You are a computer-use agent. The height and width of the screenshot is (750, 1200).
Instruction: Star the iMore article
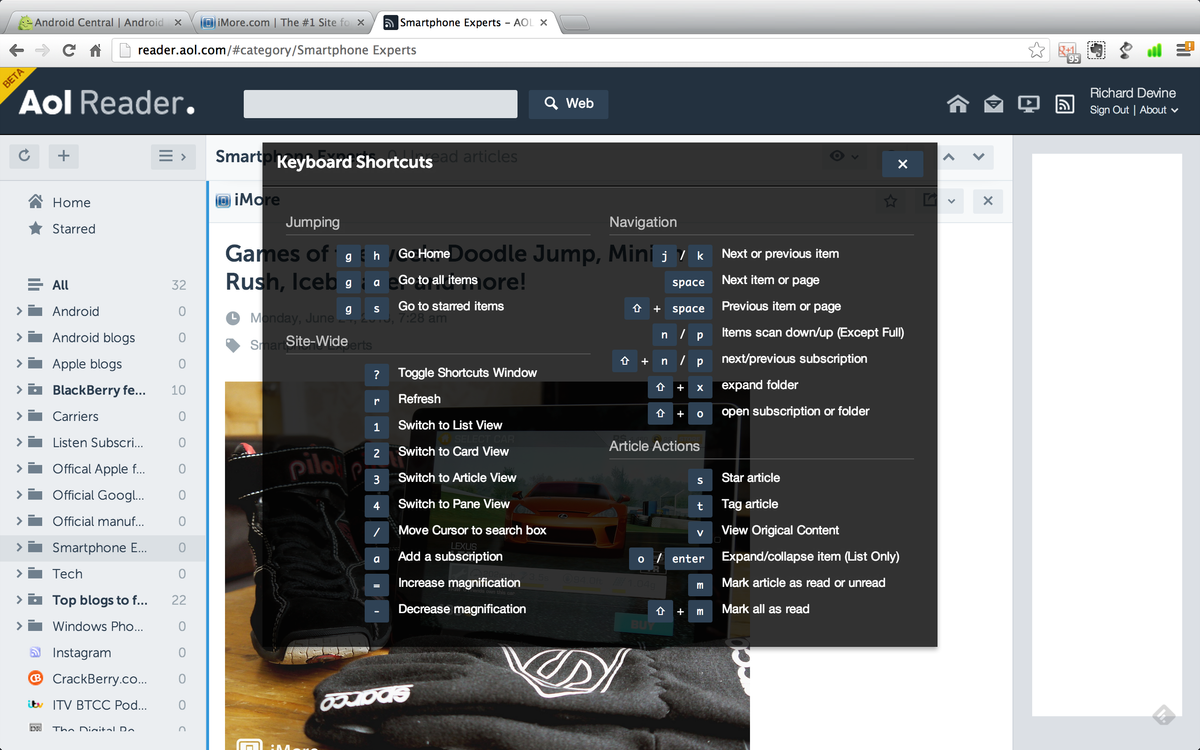890,201
